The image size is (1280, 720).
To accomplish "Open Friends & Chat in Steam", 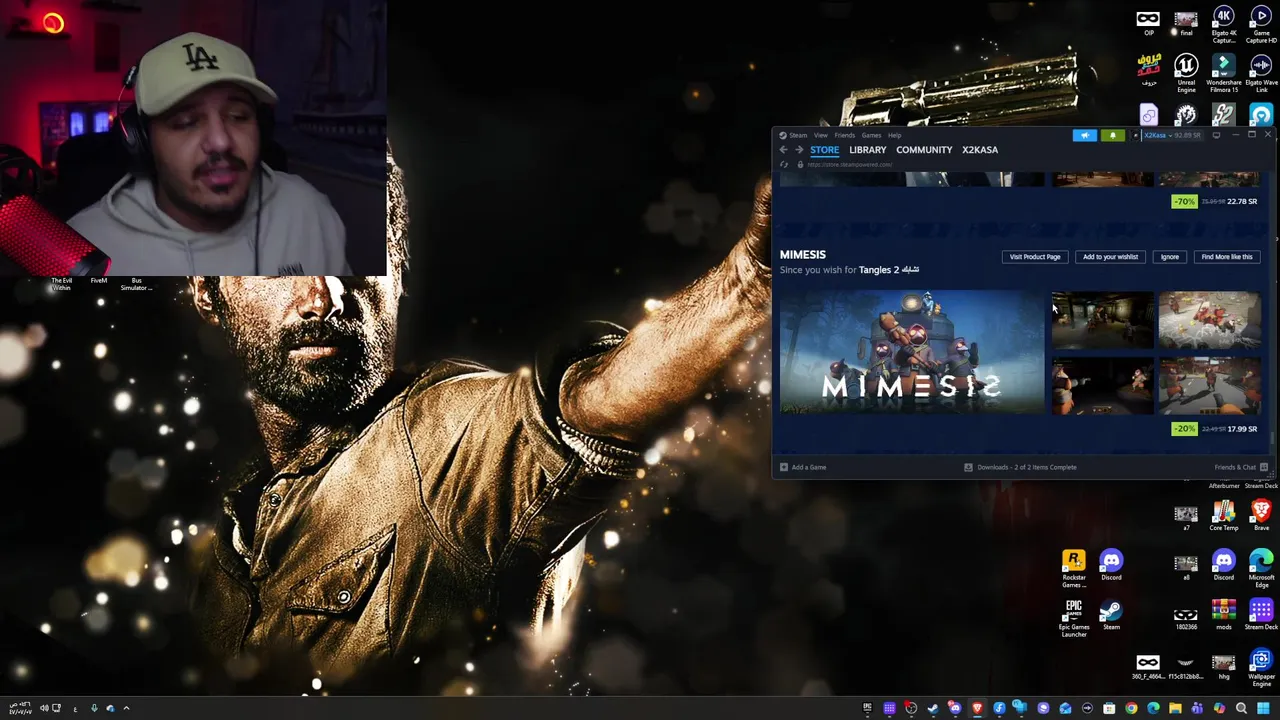I will point(1241,467).
